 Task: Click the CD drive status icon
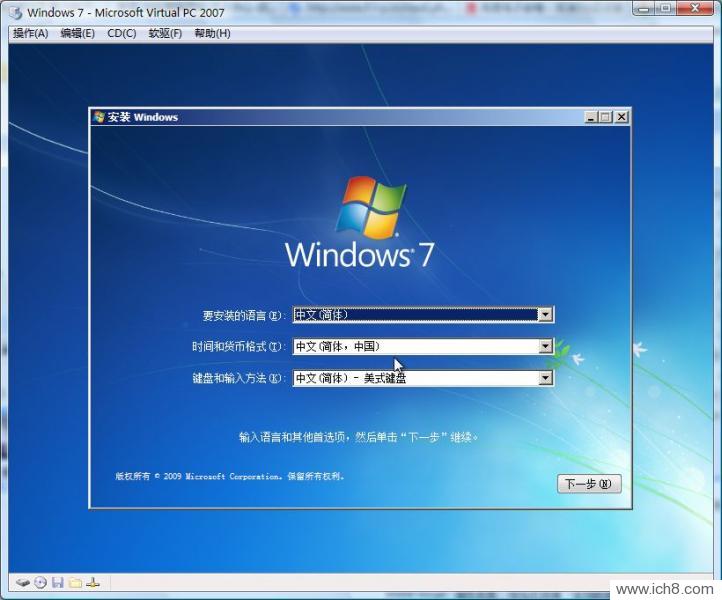click(41, 582)
